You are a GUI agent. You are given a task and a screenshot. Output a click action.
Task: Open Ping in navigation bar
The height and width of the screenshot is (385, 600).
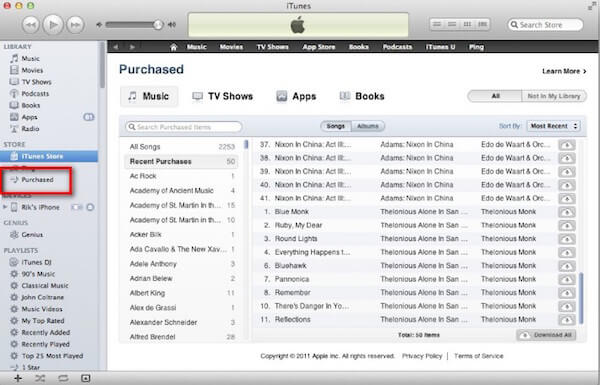476,47
